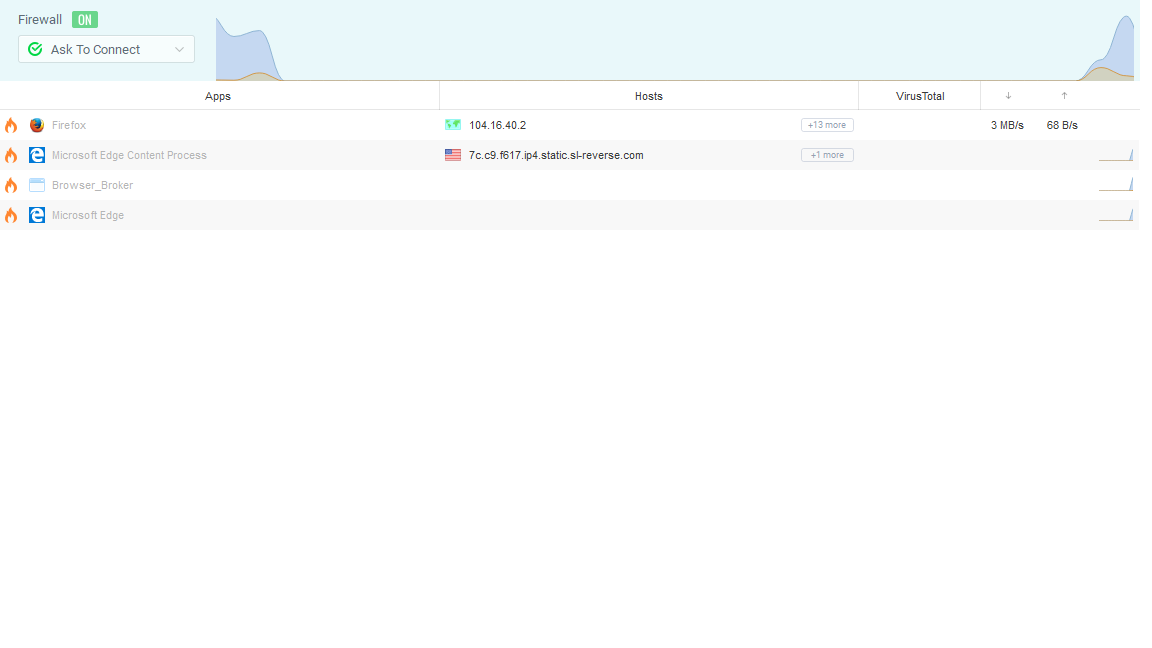1152x648 pixels.
Task: Click the Firefox application icon
Action: point(37,125)
